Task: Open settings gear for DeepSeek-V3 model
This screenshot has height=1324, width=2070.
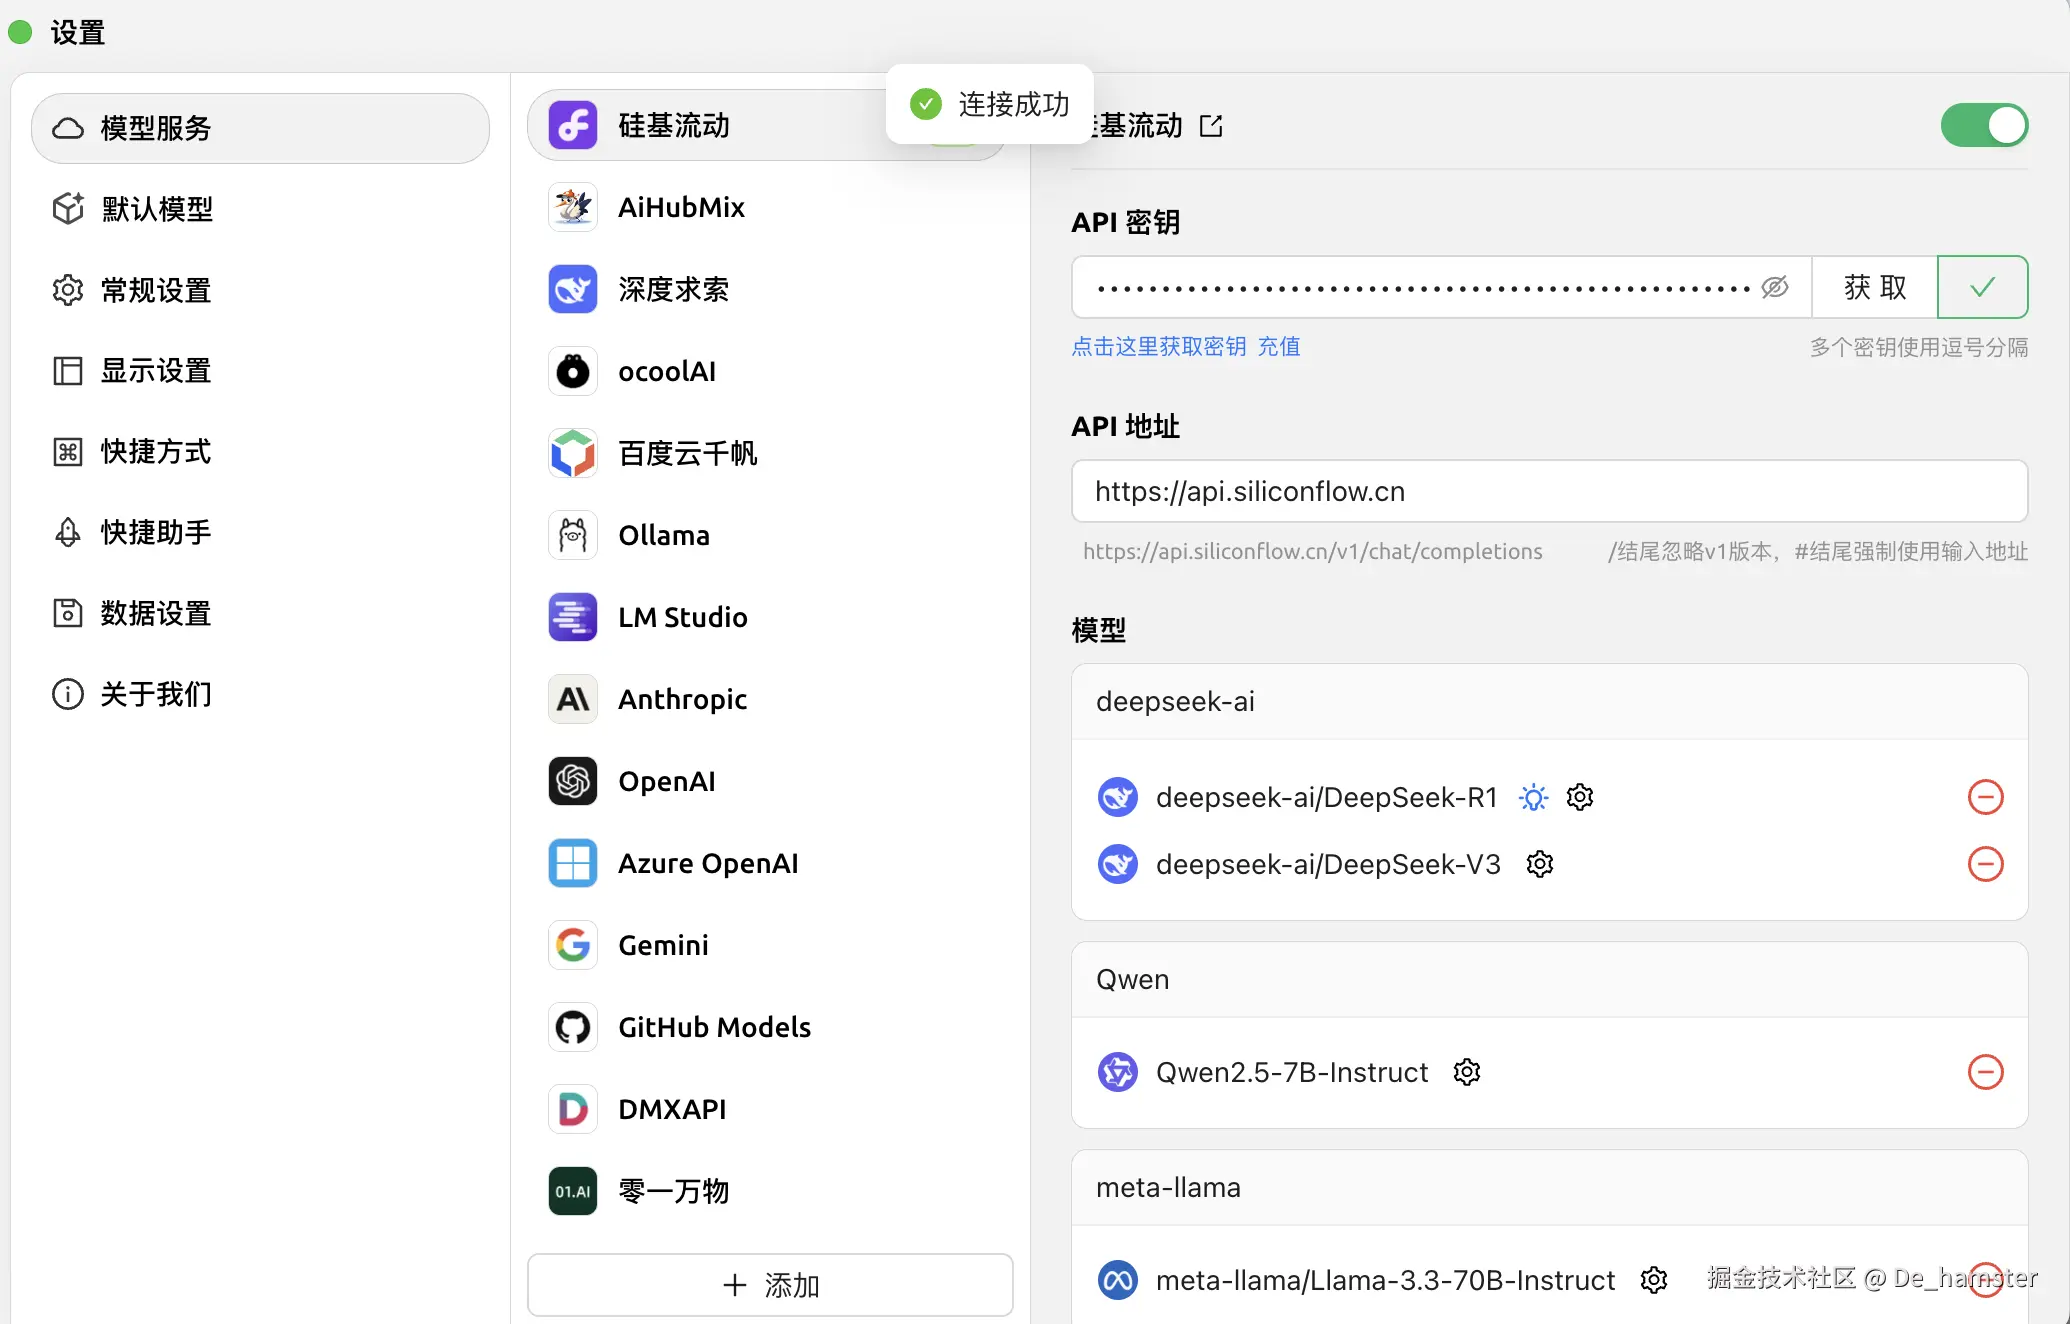Action: point(1540,864)
